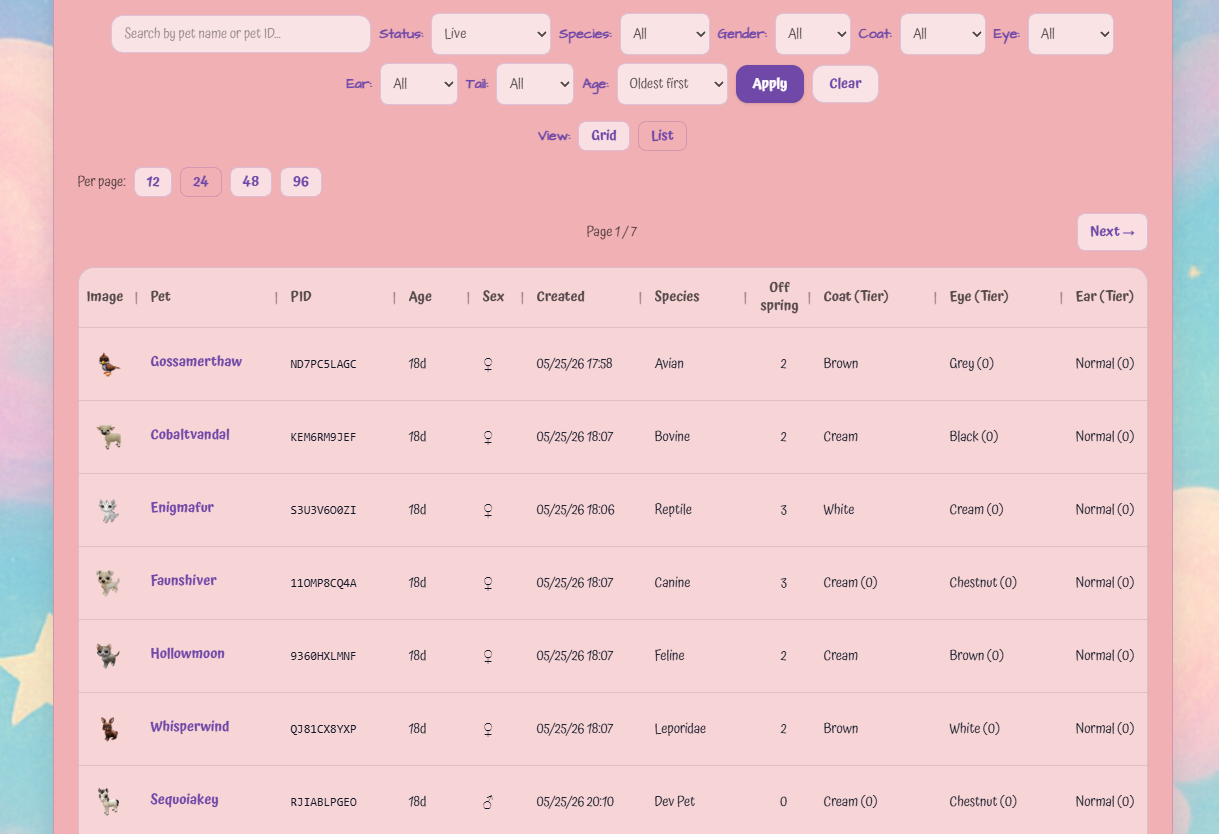The height and width of the screenshot is (834, 1219).
Task: Show 48 pets per page
Action: tap(251, 182)
